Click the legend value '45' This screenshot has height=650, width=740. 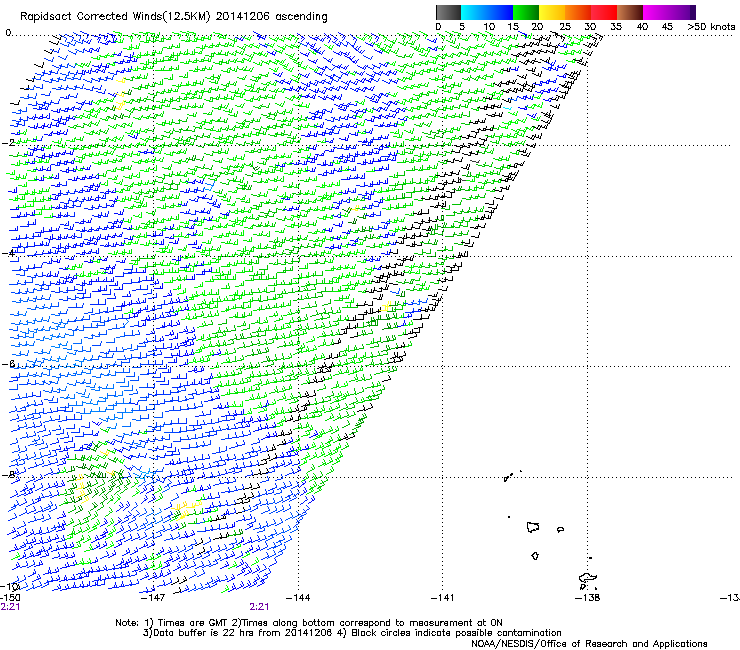[x=667, y=26]
